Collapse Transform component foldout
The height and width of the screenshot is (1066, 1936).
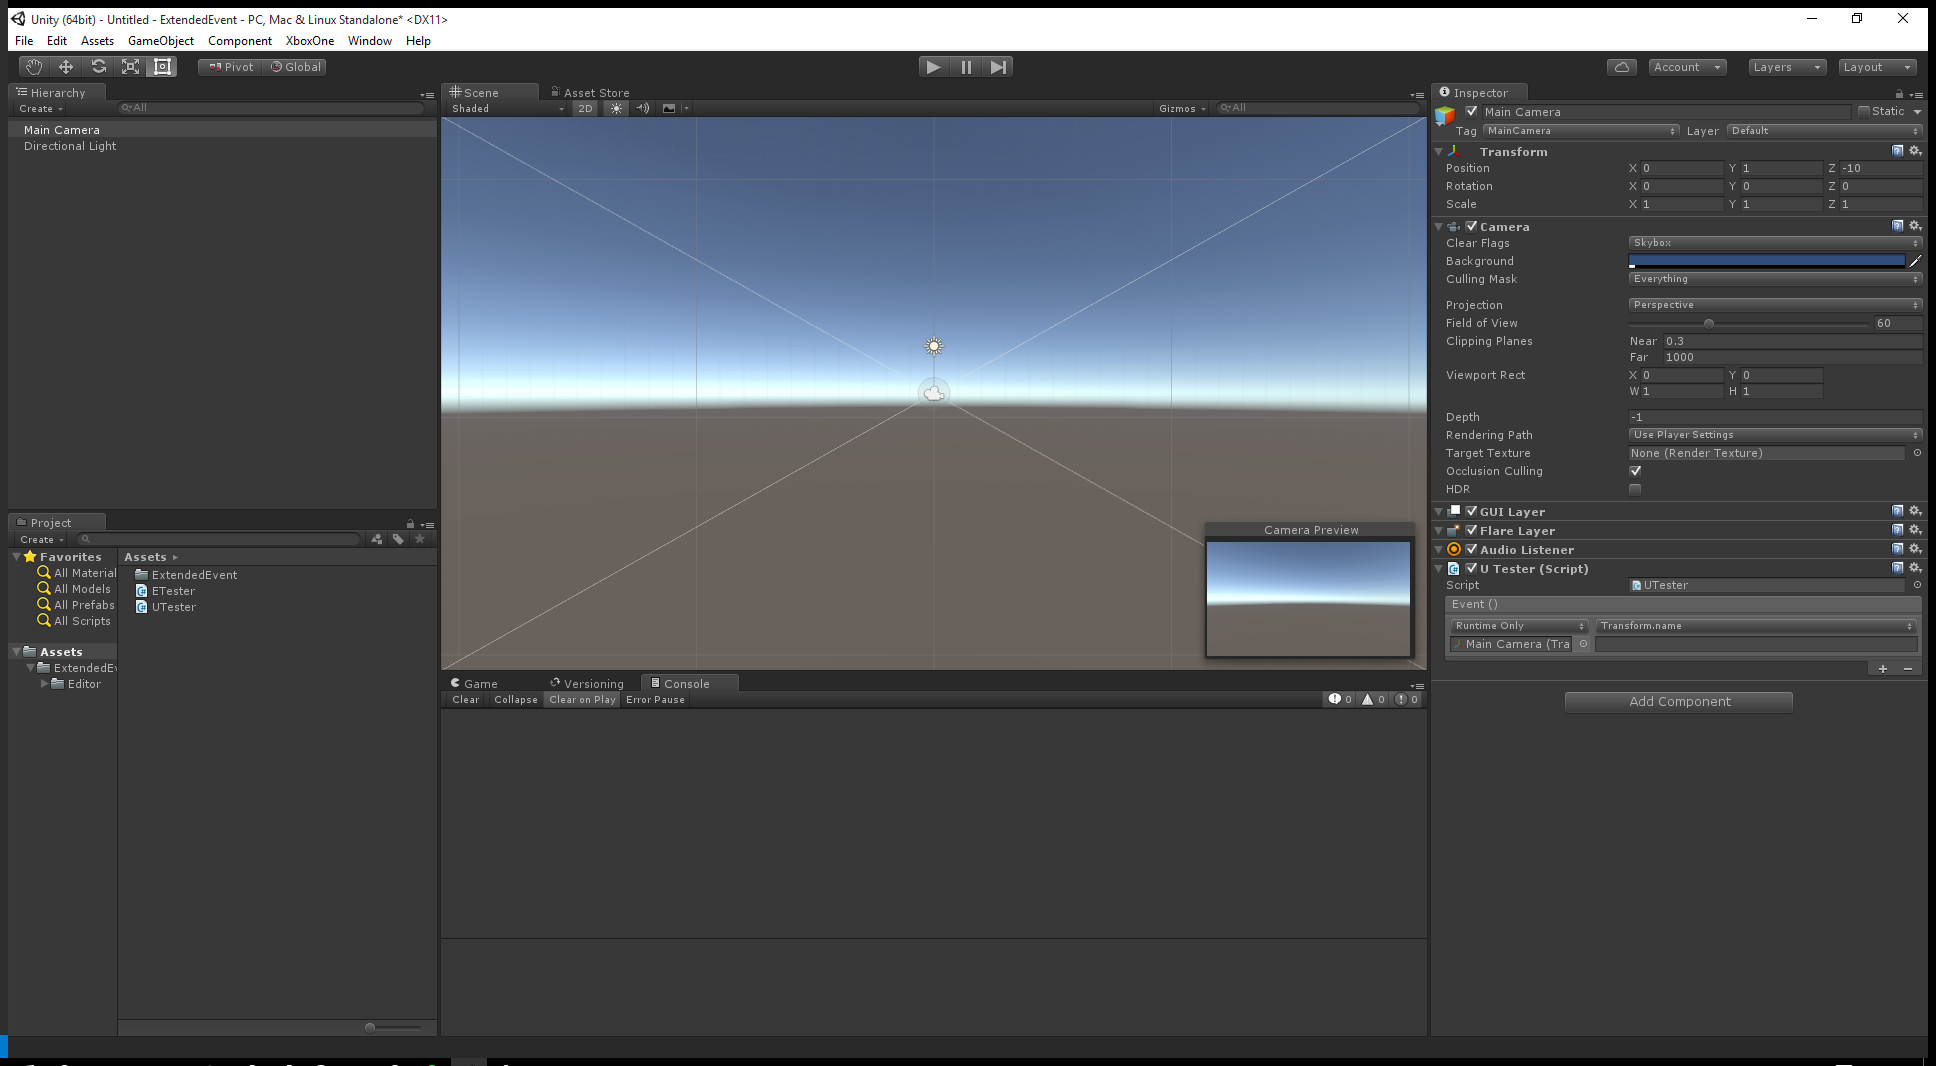pyautogui.click(x=1439, y=152)
